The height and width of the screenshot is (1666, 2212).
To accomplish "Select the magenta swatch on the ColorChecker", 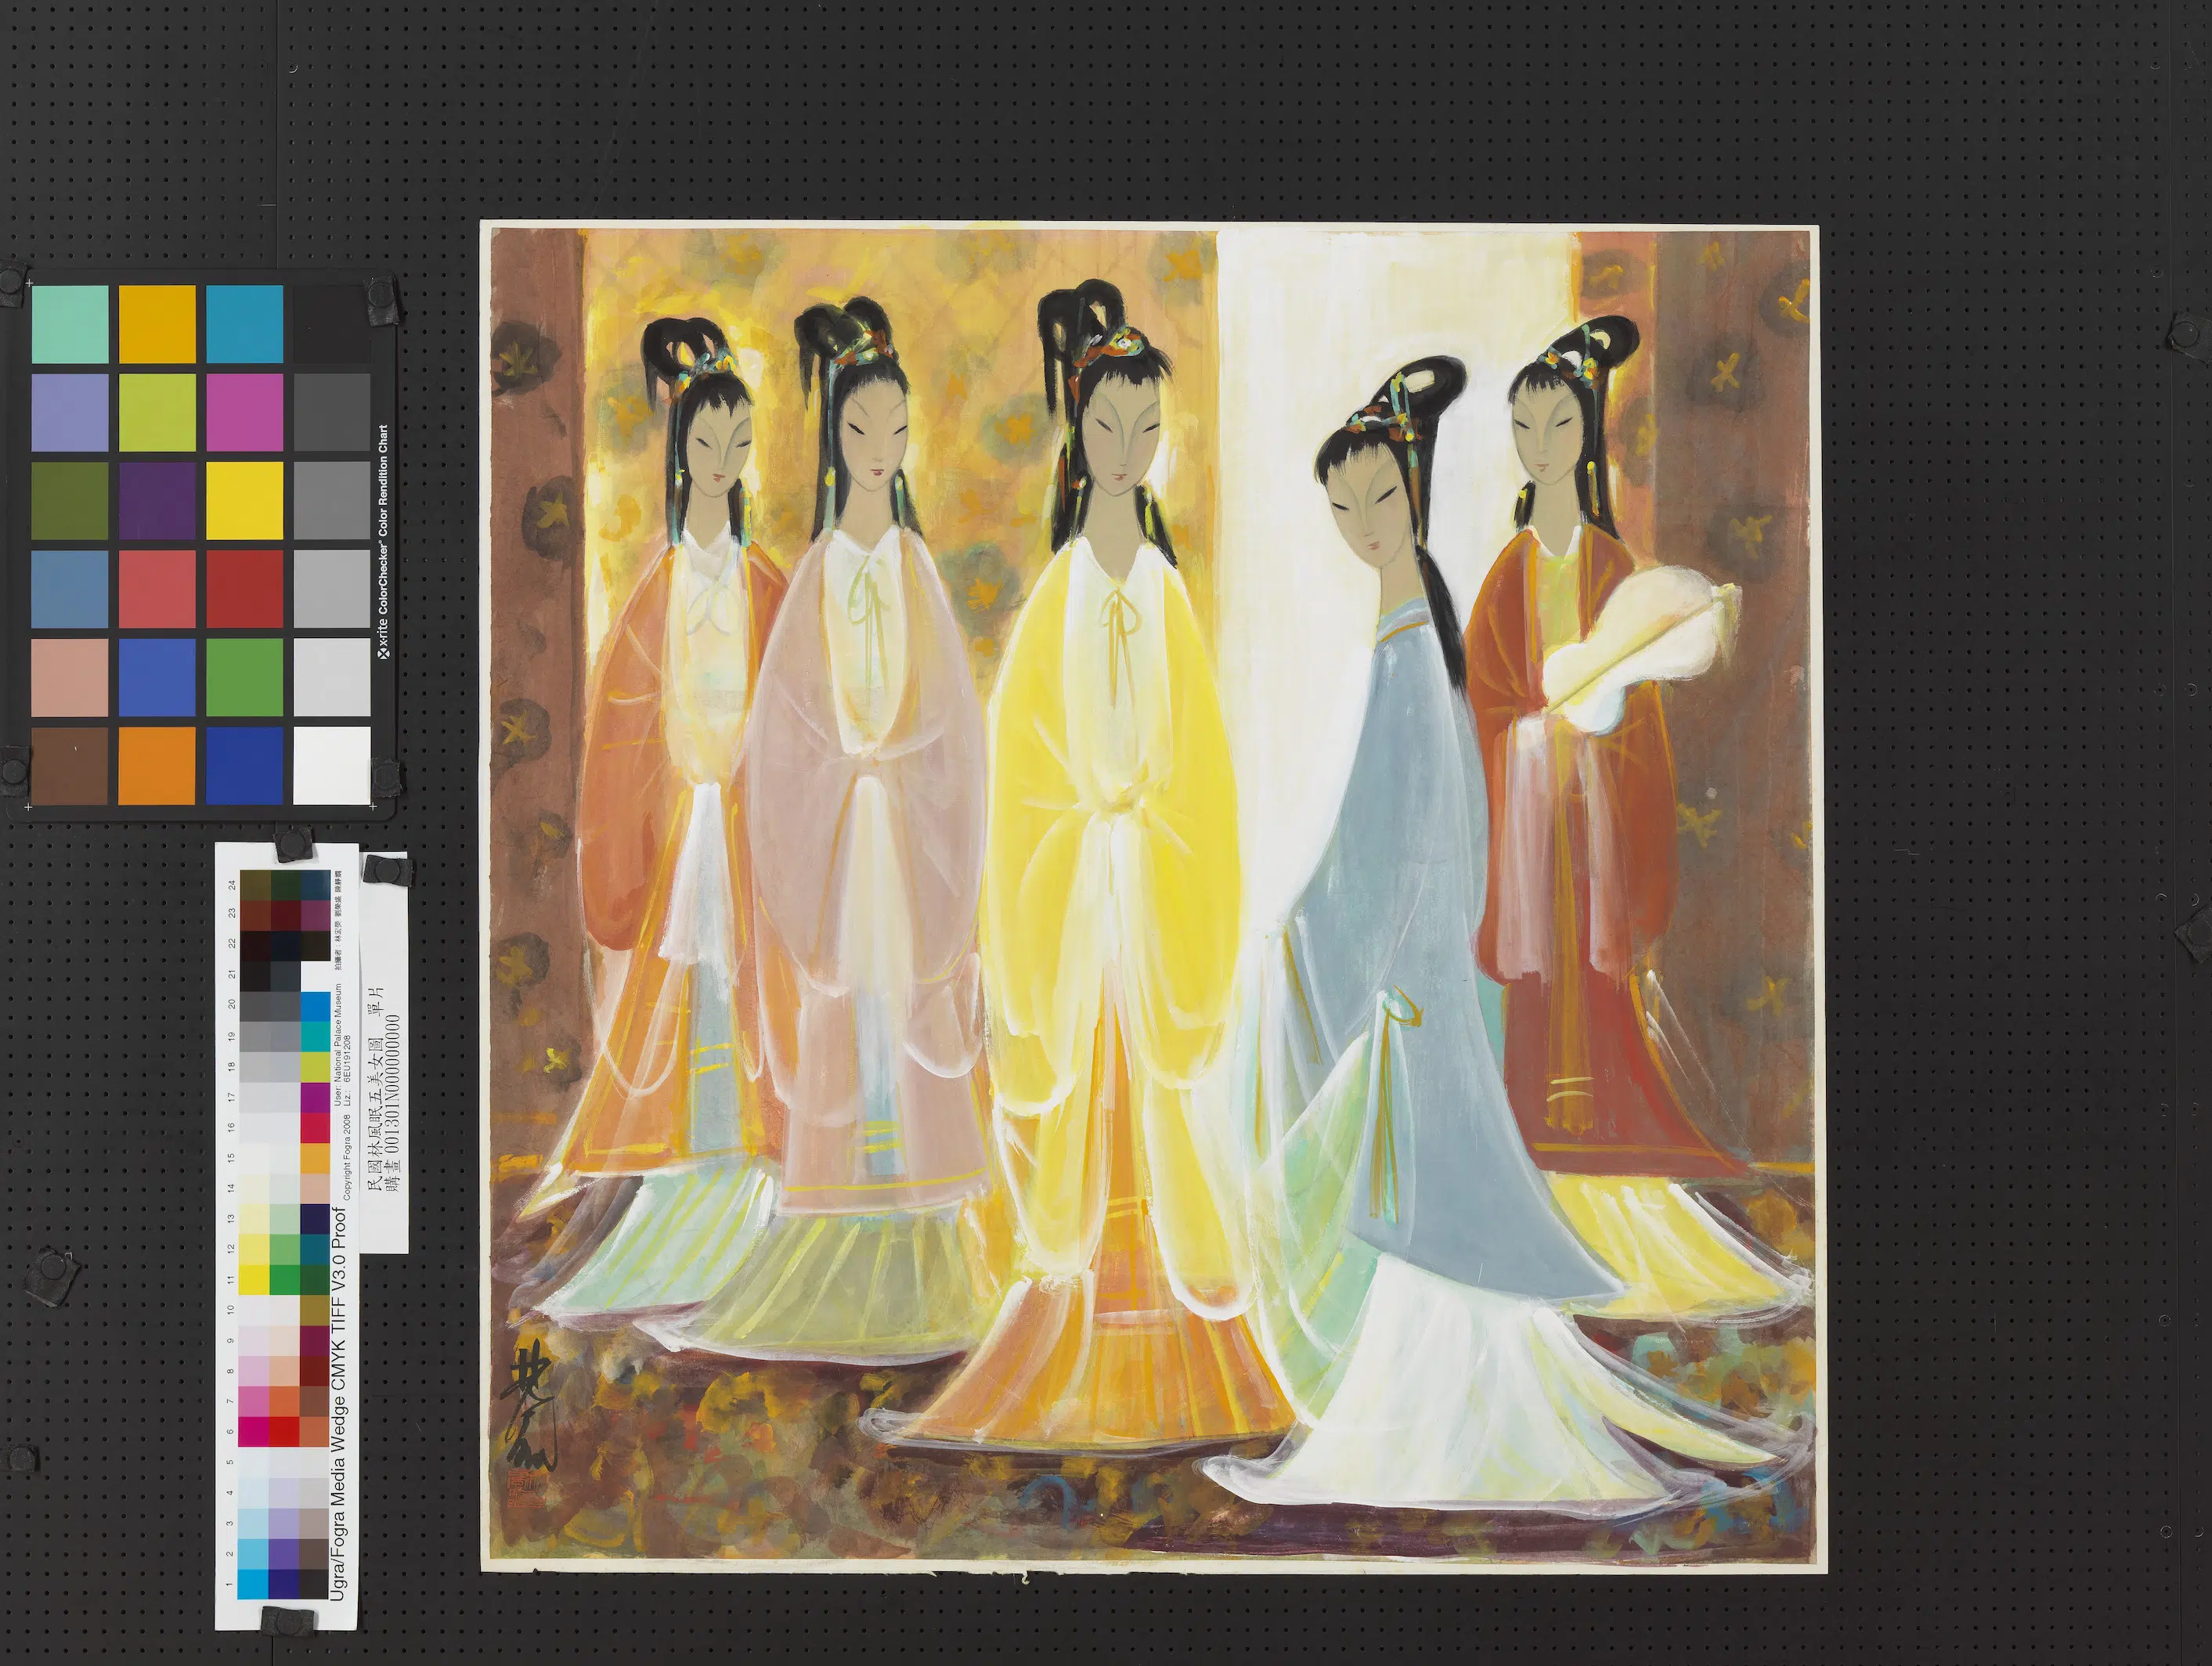I will tap(245, 412).
